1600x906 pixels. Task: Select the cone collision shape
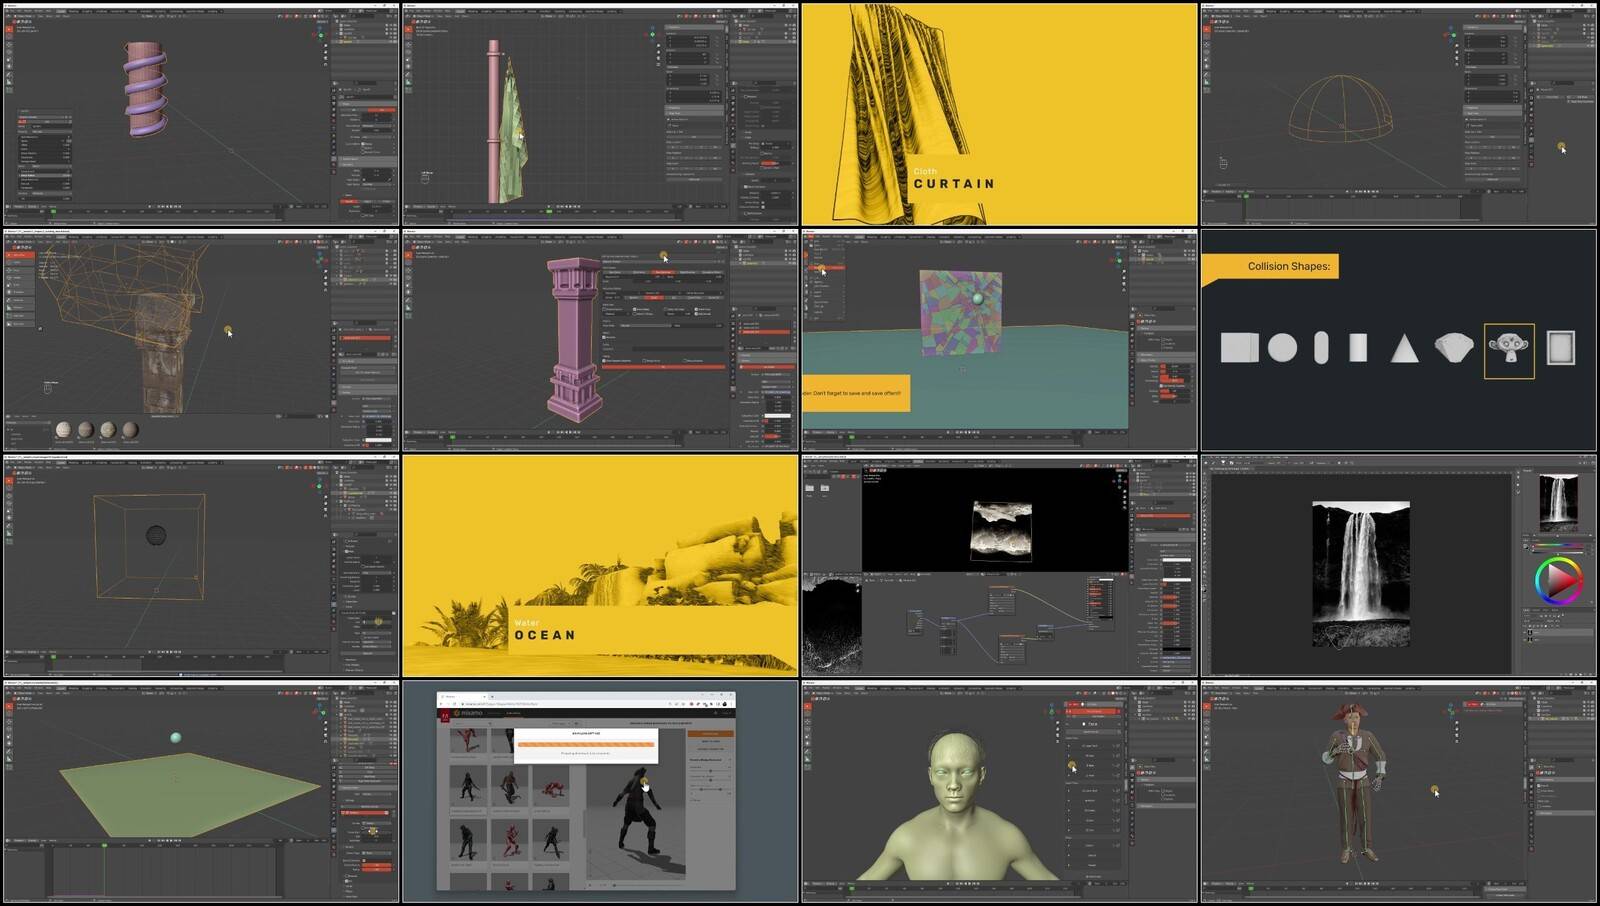1404,348
